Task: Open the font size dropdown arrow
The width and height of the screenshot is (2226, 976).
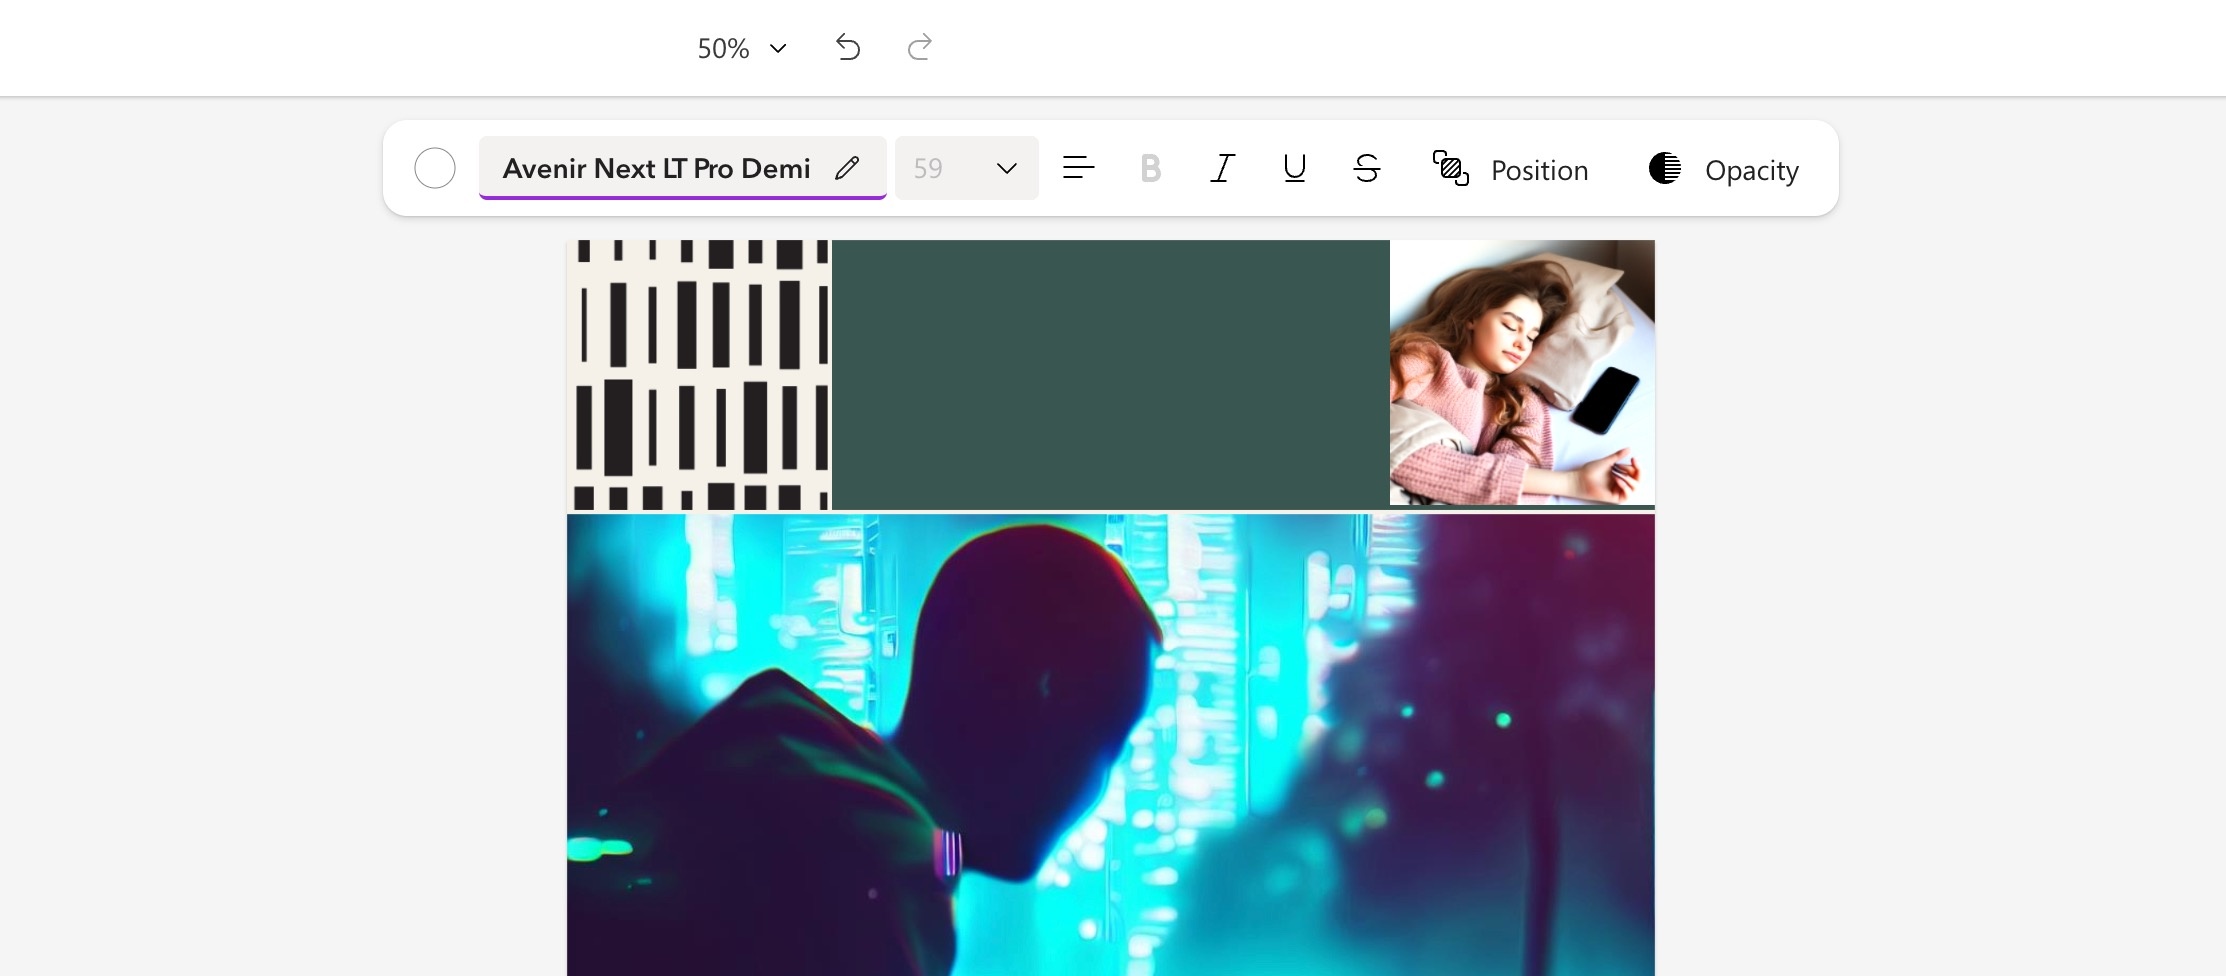Action: (x=1007, y=168)
